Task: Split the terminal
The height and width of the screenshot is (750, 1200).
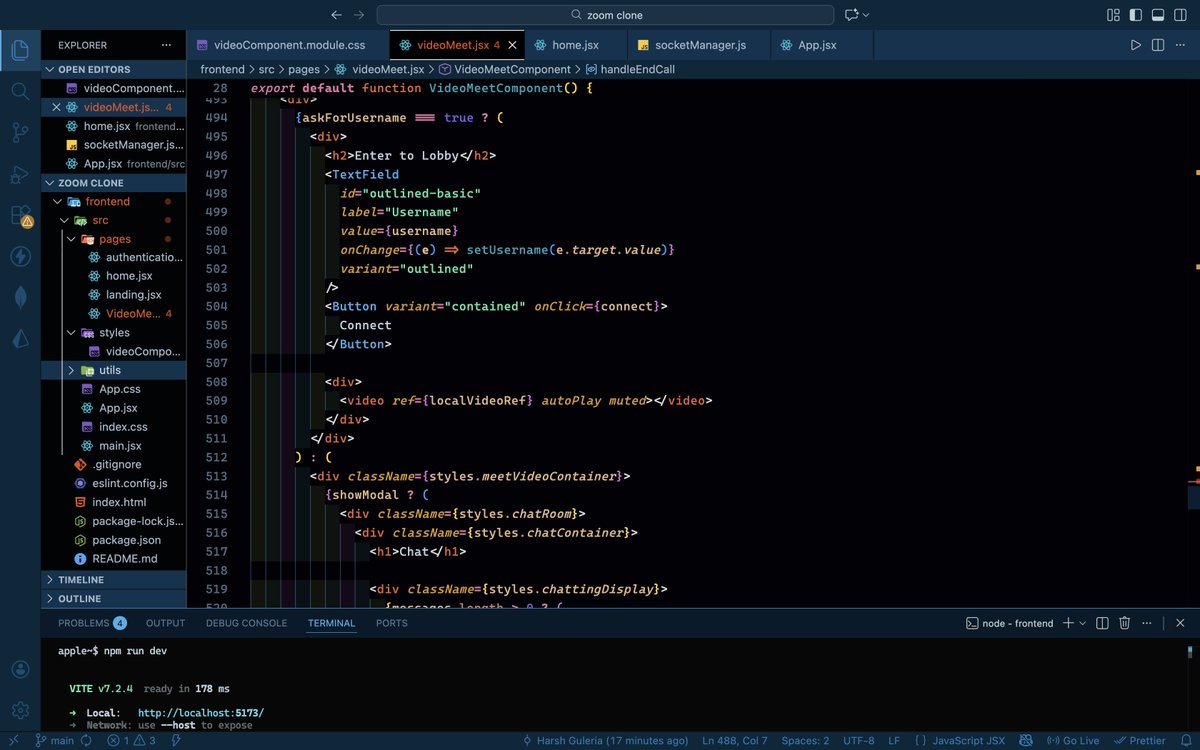Action: 1102,623
